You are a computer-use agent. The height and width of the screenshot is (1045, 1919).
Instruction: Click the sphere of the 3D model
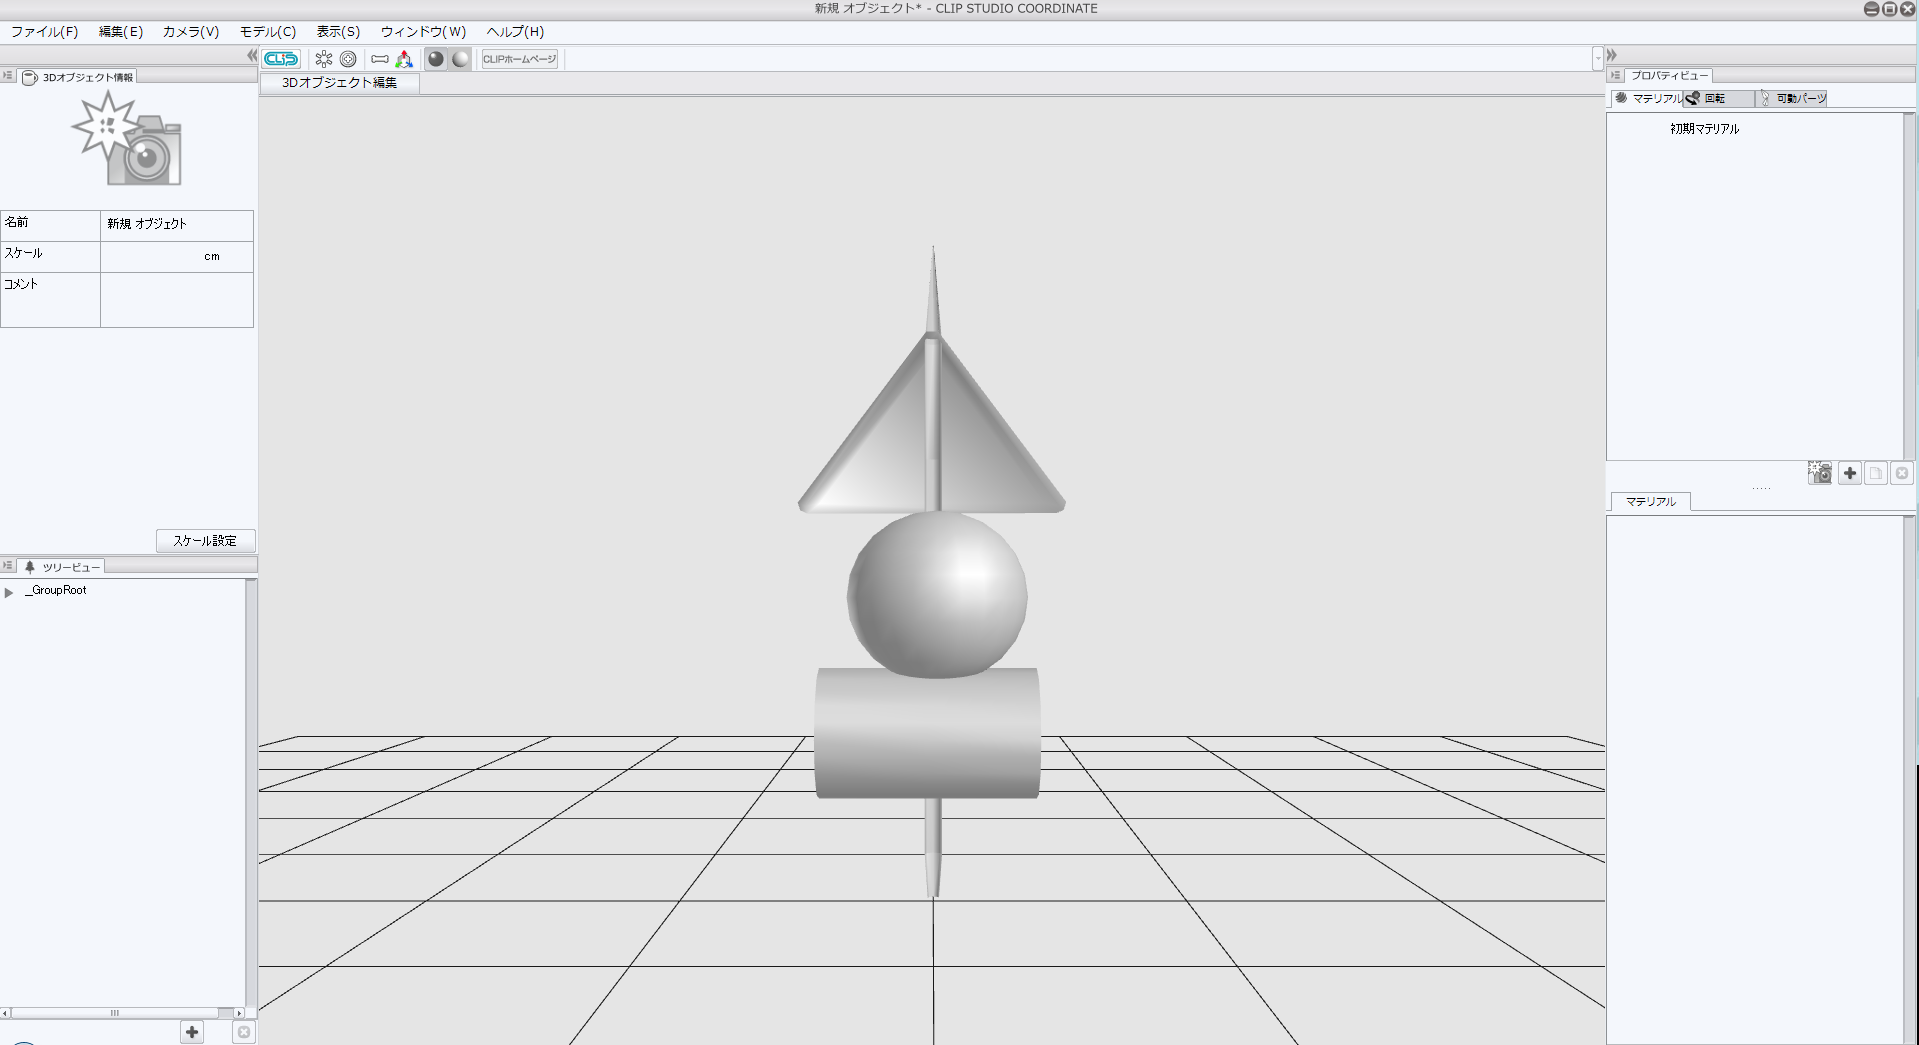coord(937,595)
